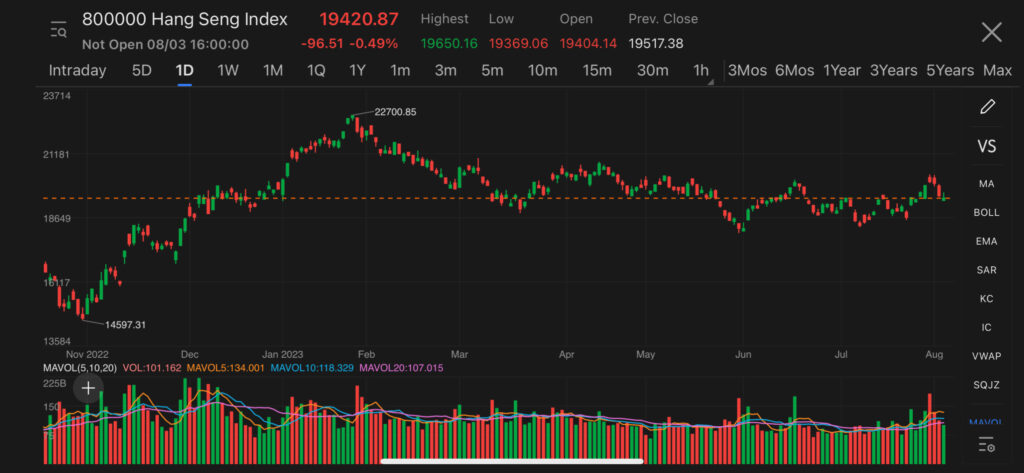Tap the MAVOL5:134.001 value
Viewport: 1024px width, 473px height.
coord(227,368)
